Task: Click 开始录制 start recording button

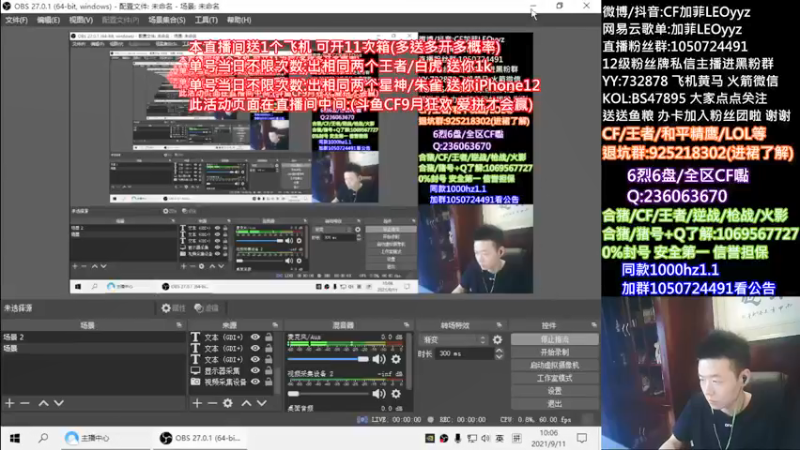Action: 555,352
